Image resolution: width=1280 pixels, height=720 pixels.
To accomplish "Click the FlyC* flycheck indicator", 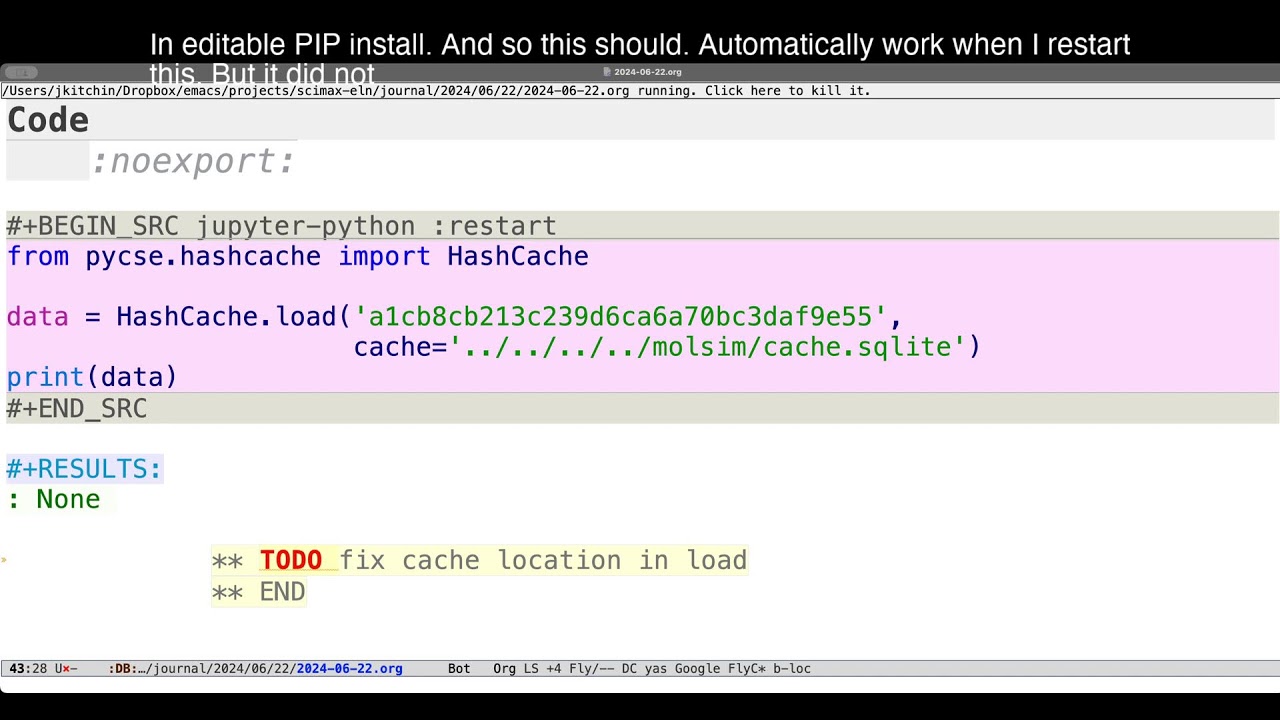I will (746, 669).
